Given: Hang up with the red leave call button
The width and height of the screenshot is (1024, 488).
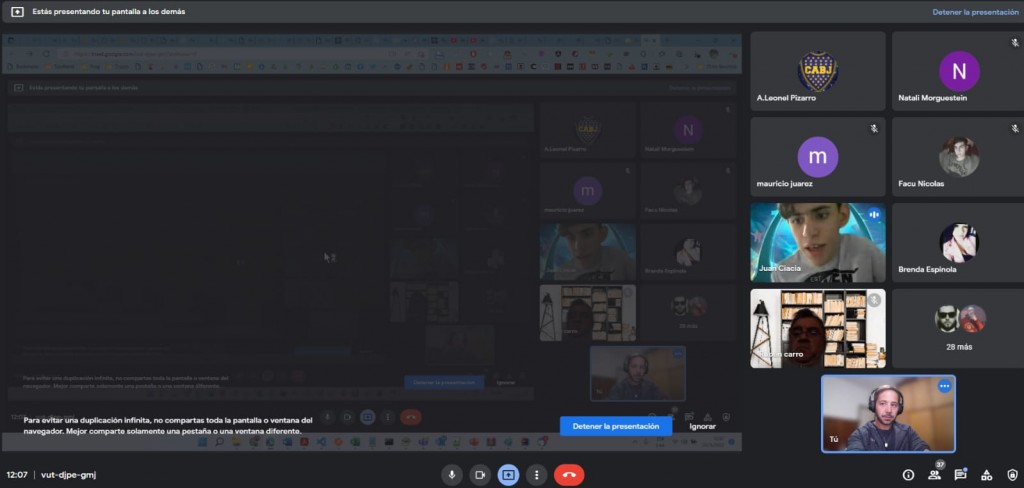Looking at the screenshot, I should (x=569, y=475).
